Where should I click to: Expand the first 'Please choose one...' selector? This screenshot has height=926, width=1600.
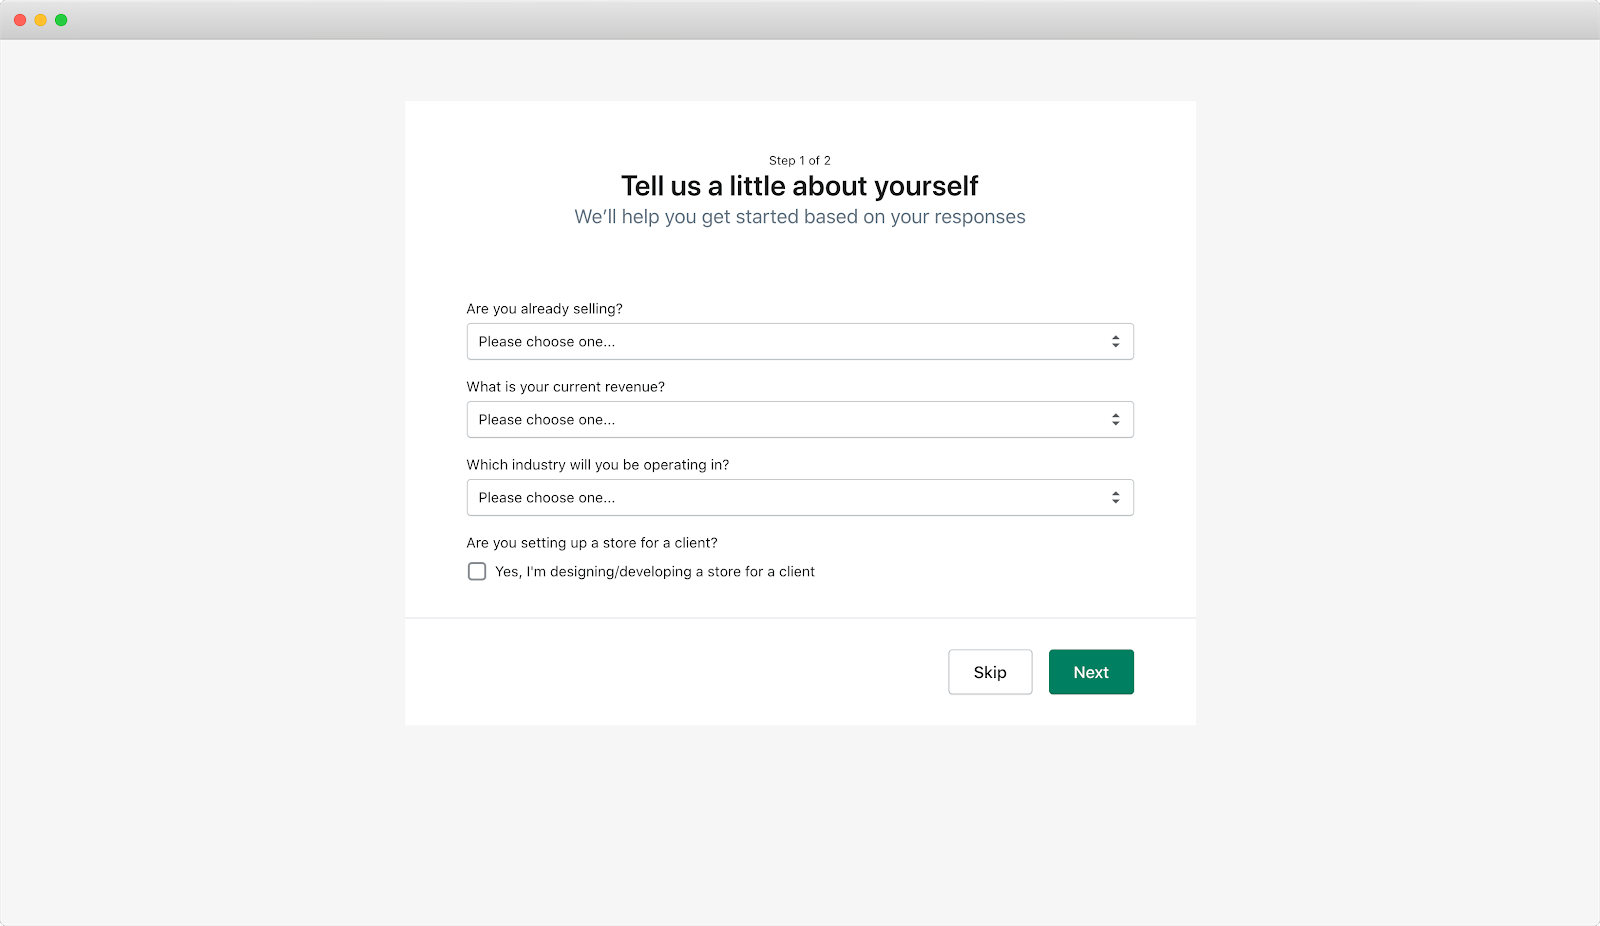pyautogui.click(x=800, y=341)
